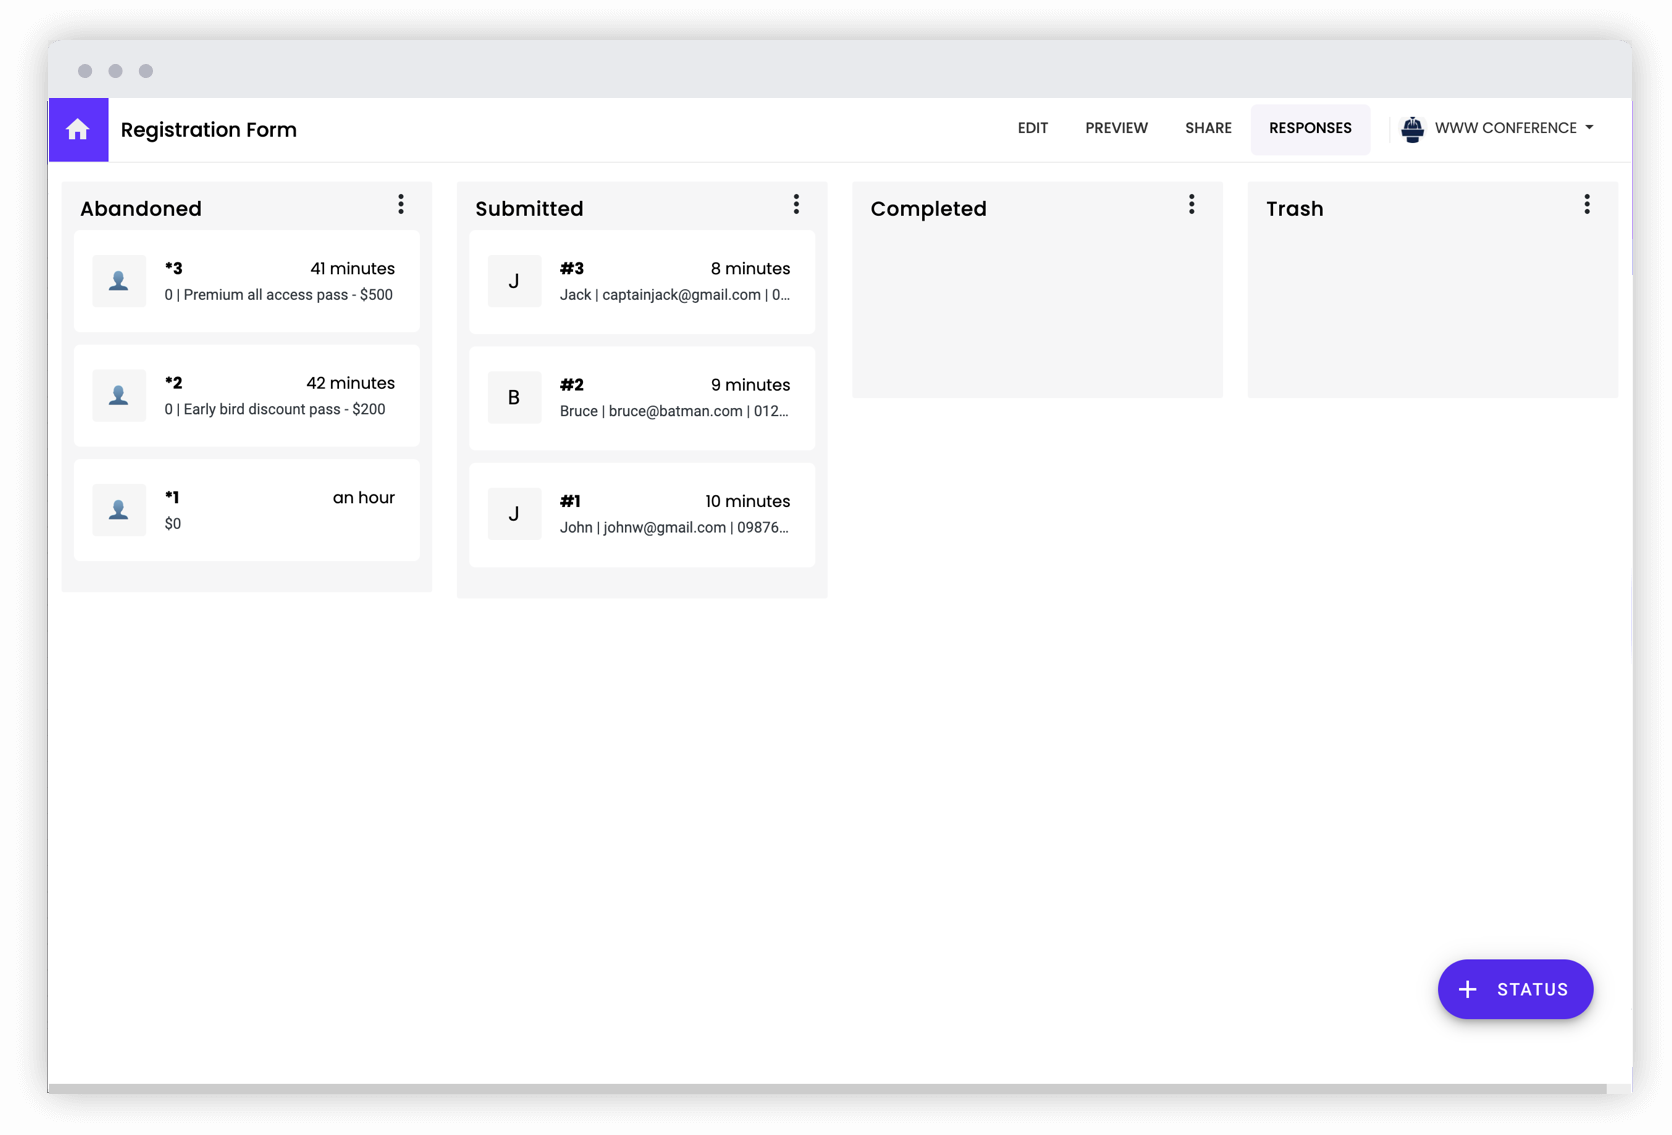Click the conference logo icon next to WWW CONFERENCE
This screenshot has height=1135, width=1672.
click(1413, 128)
